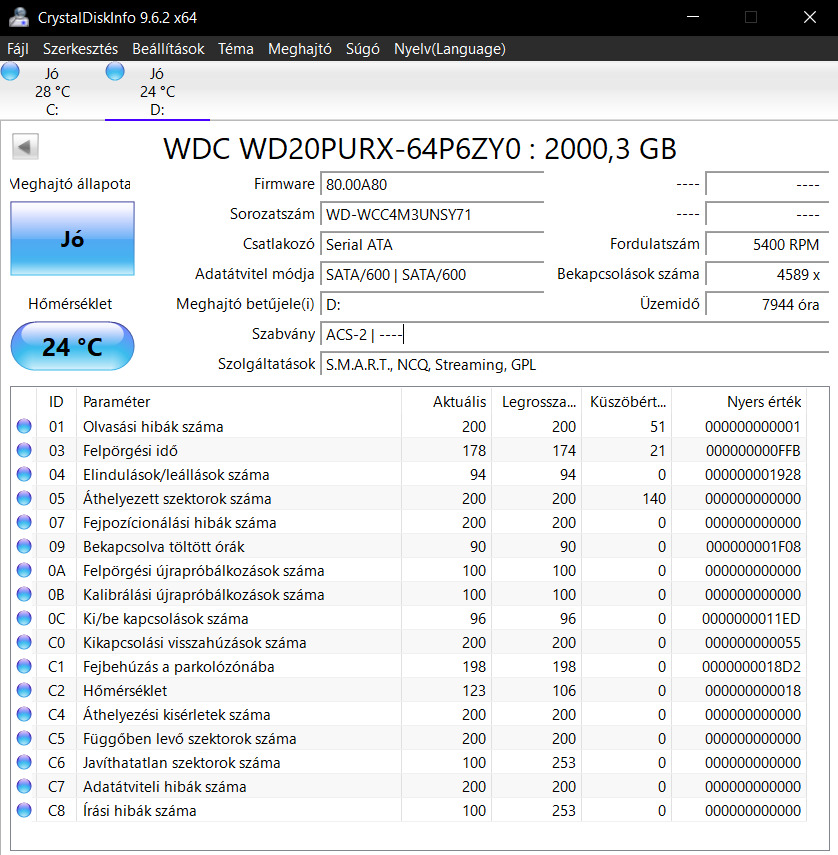This screenshot has height=855, width=838.
Task: Click the Paraméter column header
Action: [x=239, y=402]
